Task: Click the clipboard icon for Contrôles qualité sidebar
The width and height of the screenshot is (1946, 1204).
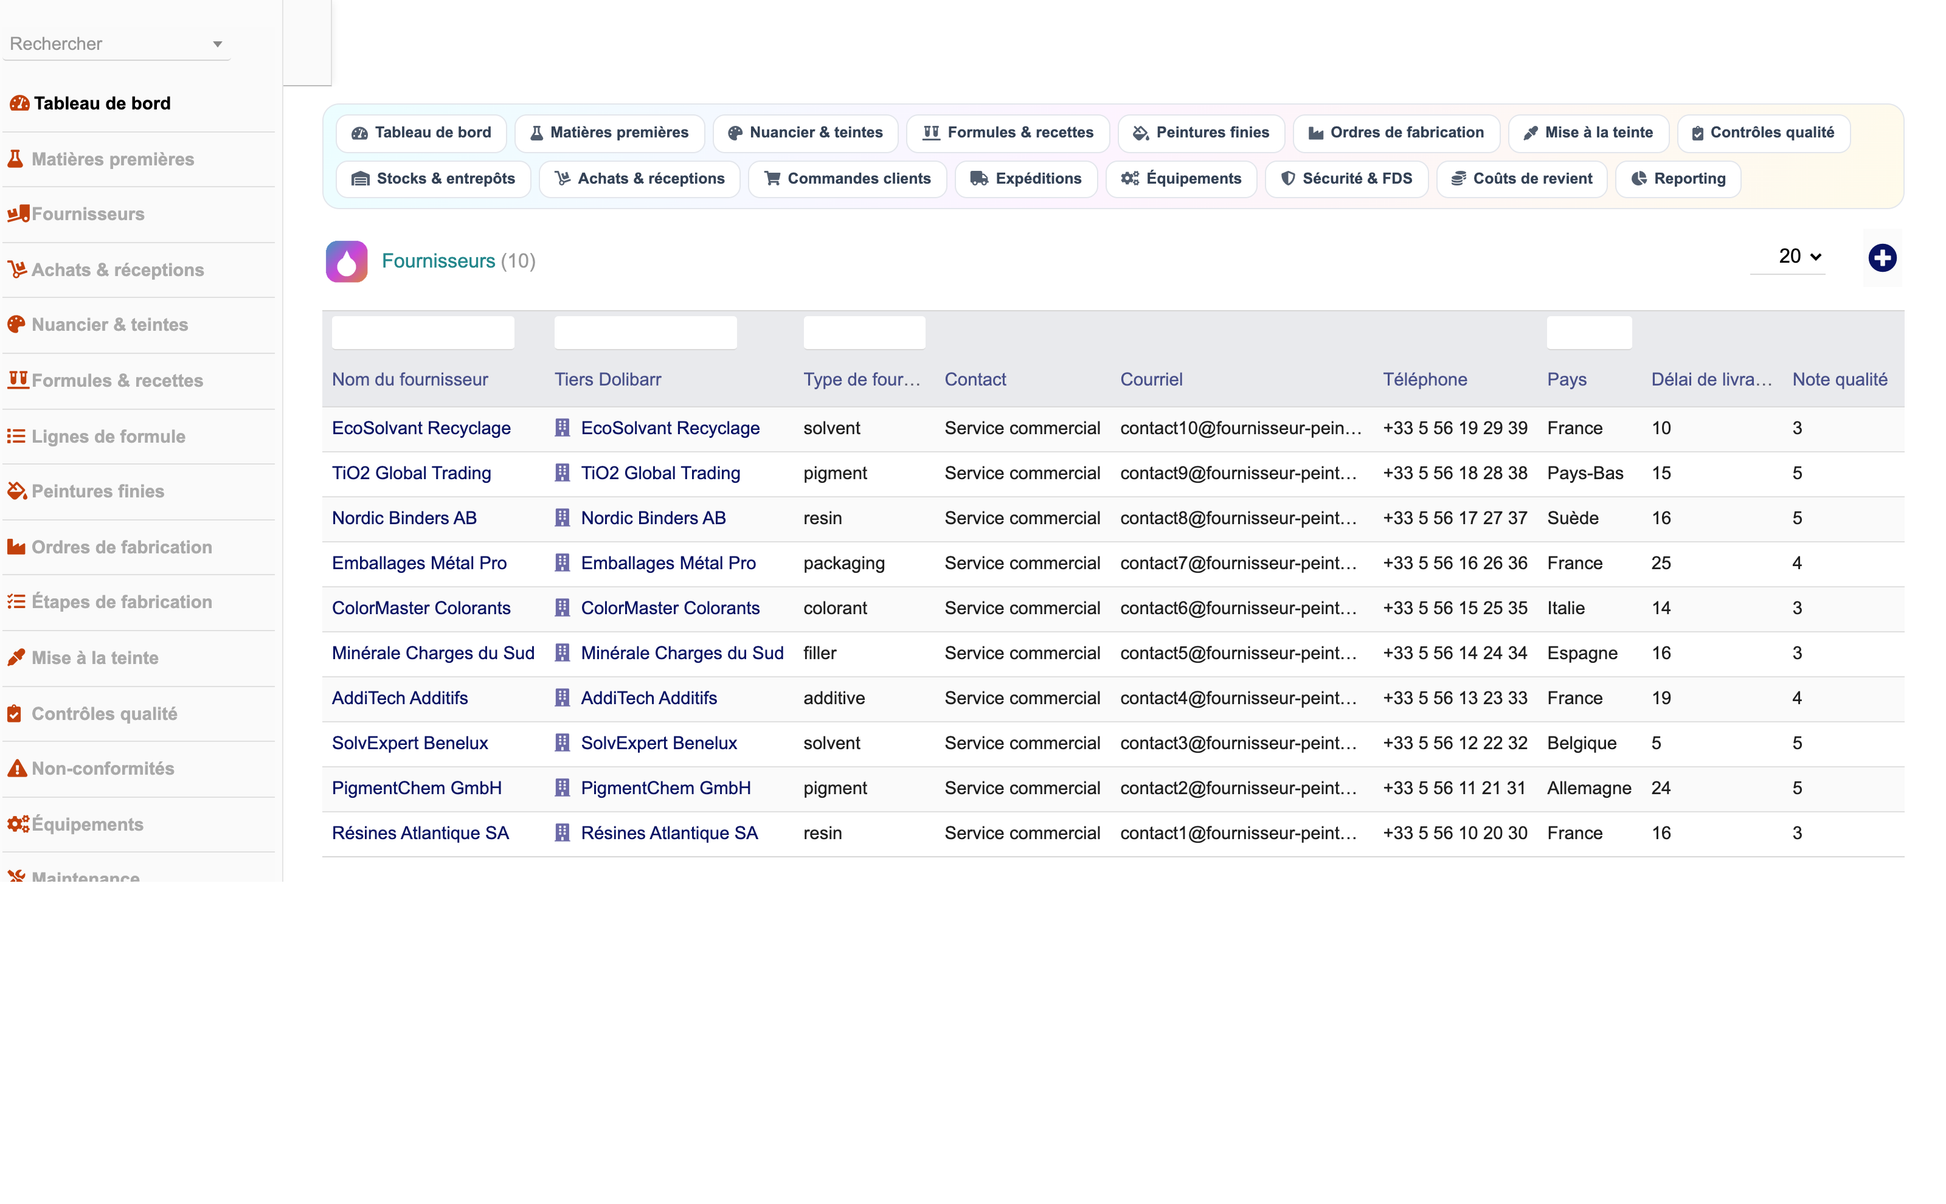Action: point(15,713)
